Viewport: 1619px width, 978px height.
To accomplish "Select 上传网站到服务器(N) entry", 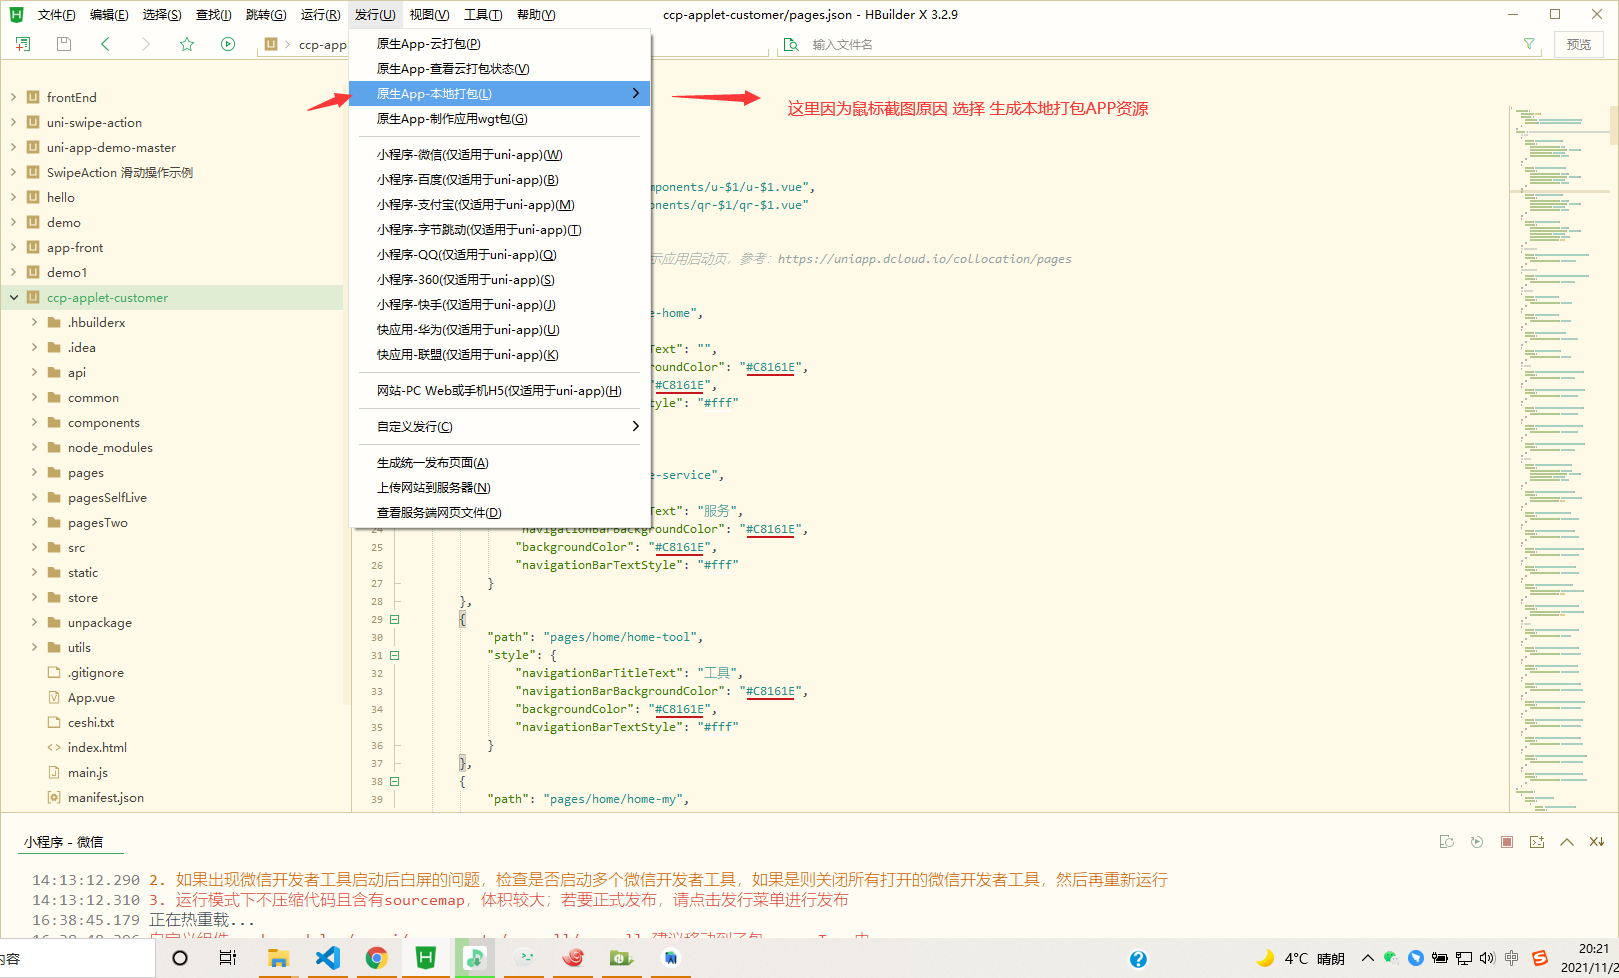I will click(499, 488).
